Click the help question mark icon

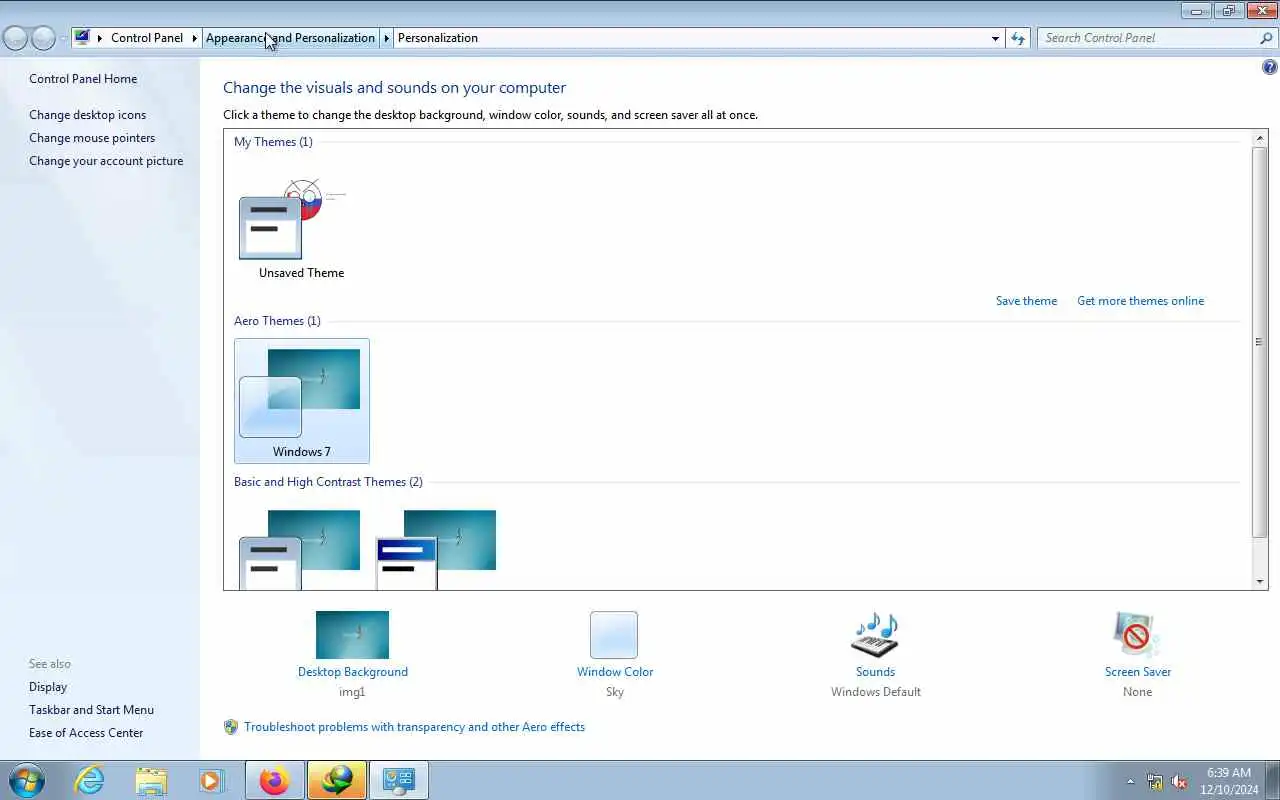1269,68
